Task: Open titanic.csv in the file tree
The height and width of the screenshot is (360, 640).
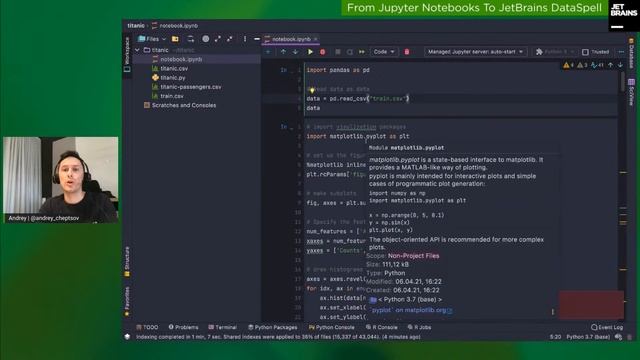Action: tap(174, 69)
